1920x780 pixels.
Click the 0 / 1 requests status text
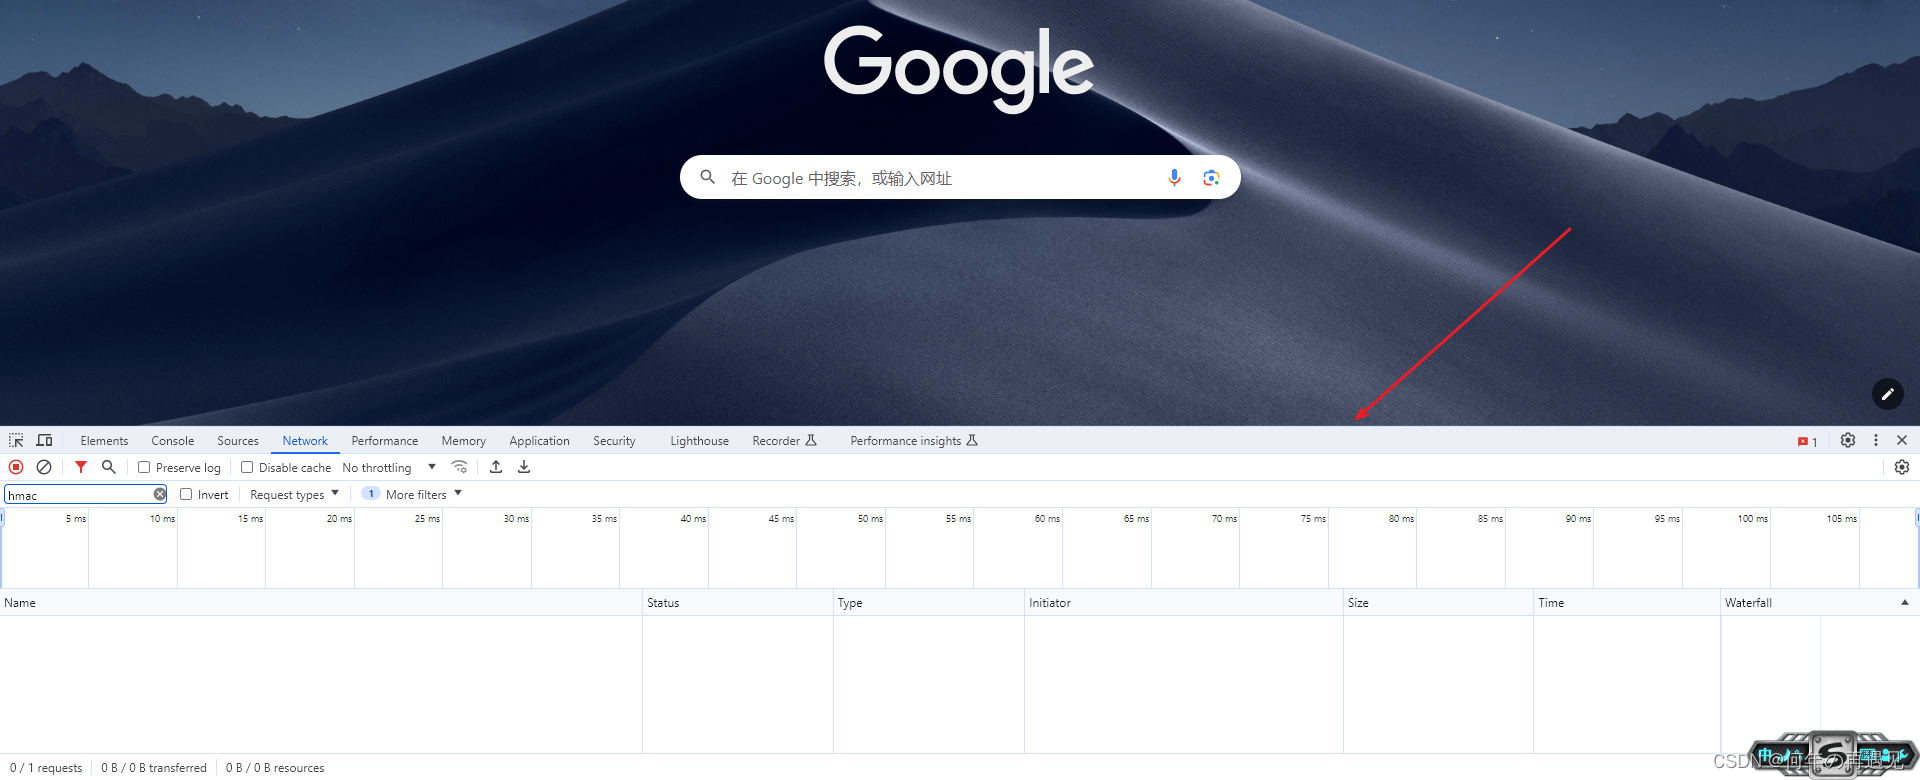click(x=46, y=768)
